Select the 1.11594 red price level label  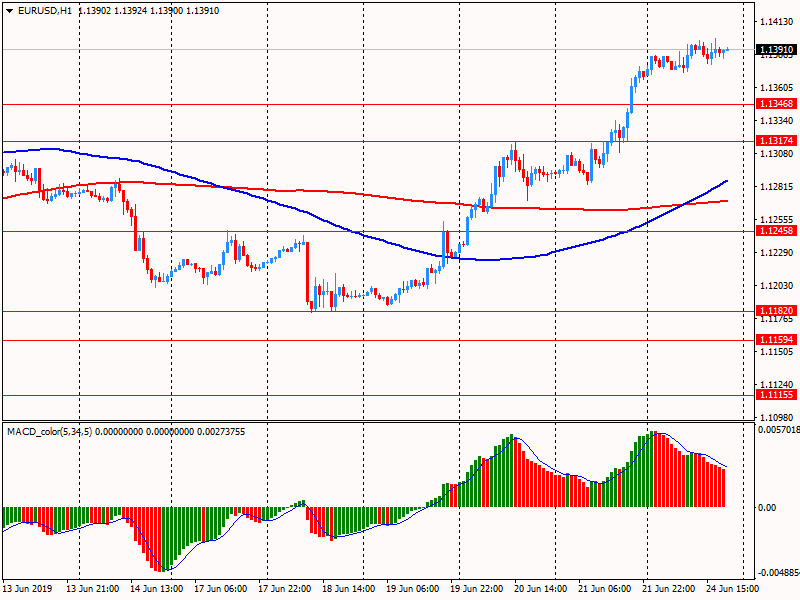pyautogui.click(x=777, y=340)
